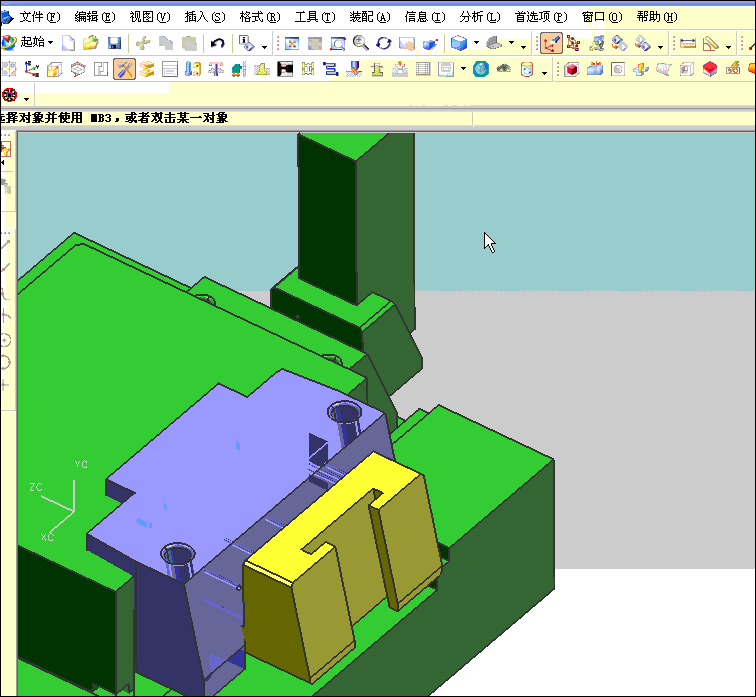Image resolution: width=756 pixels, height=697 pixels.
Task: Expand the rendering style dropdown arrow
Action: (476, 43)
